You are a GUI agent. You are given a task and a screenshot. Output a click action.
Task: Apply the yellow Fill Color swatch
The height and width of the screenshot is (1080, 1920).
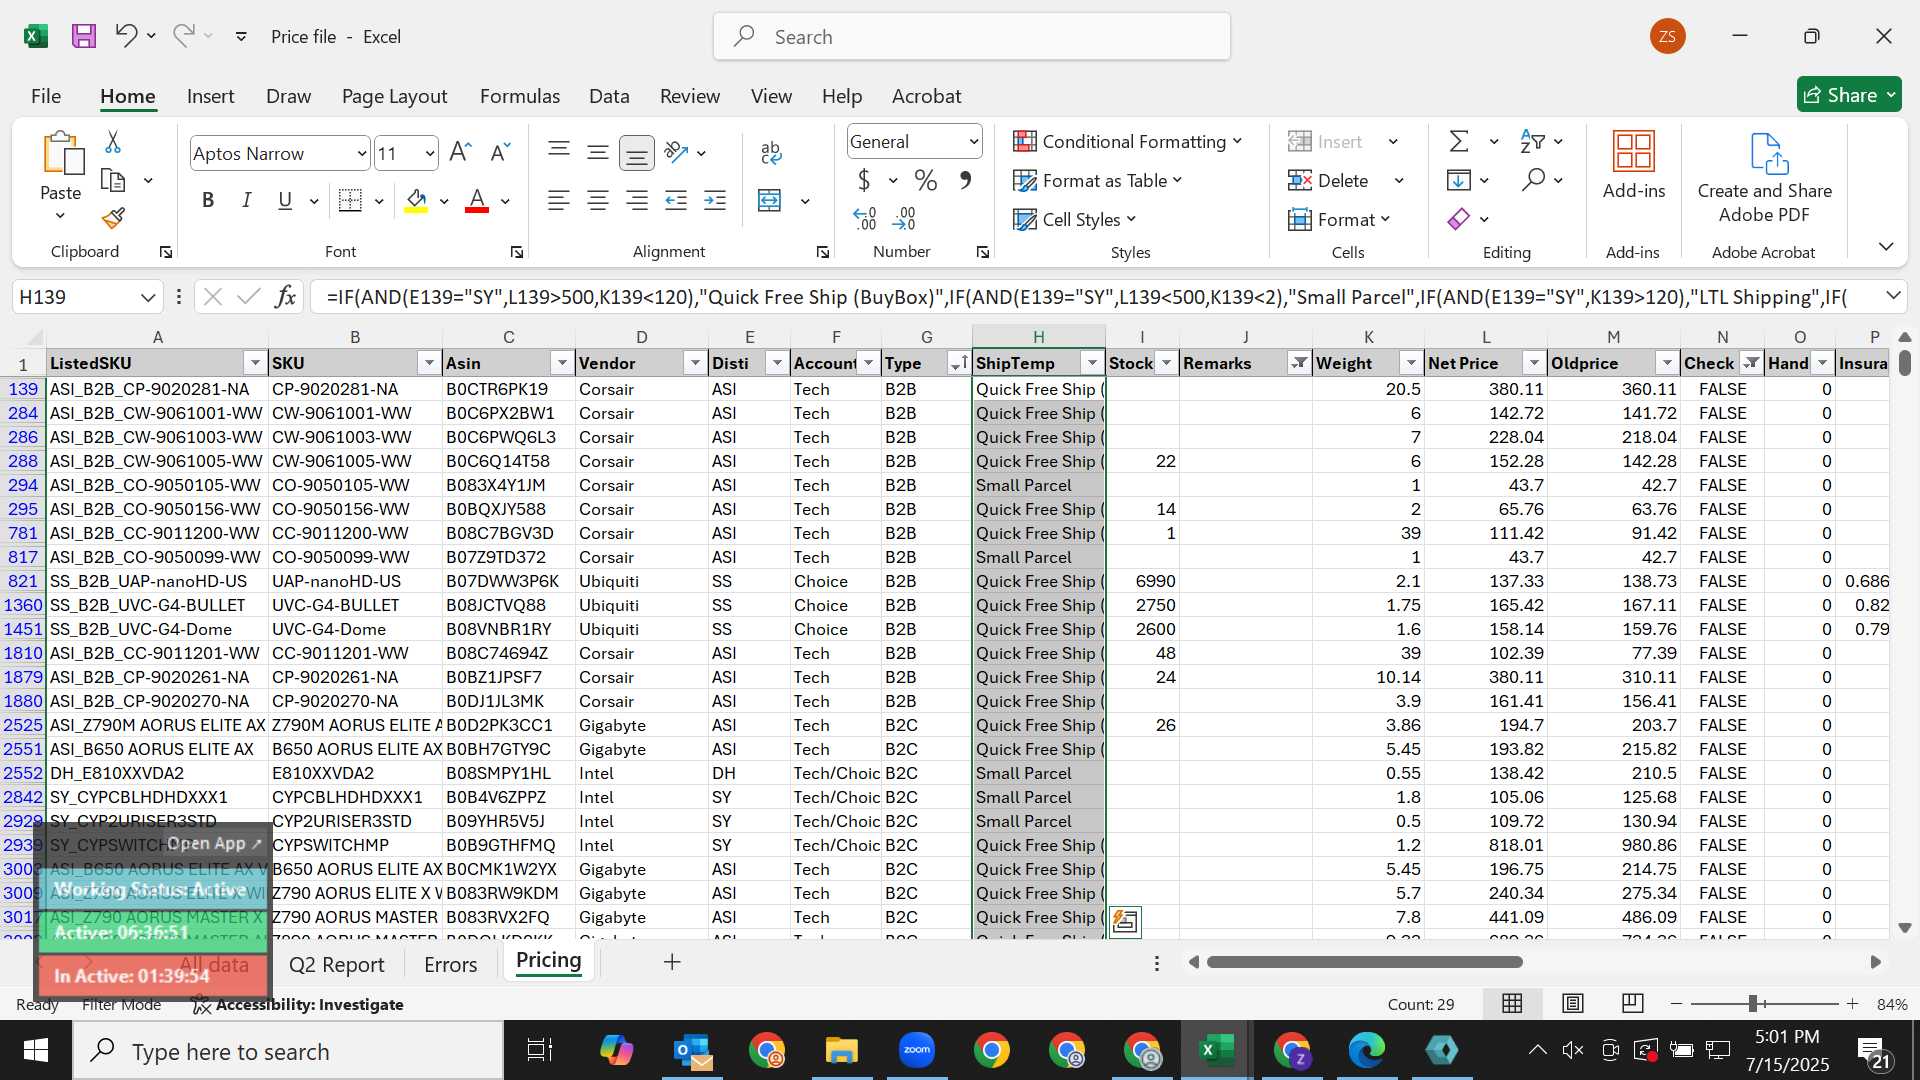coord(417,201)
